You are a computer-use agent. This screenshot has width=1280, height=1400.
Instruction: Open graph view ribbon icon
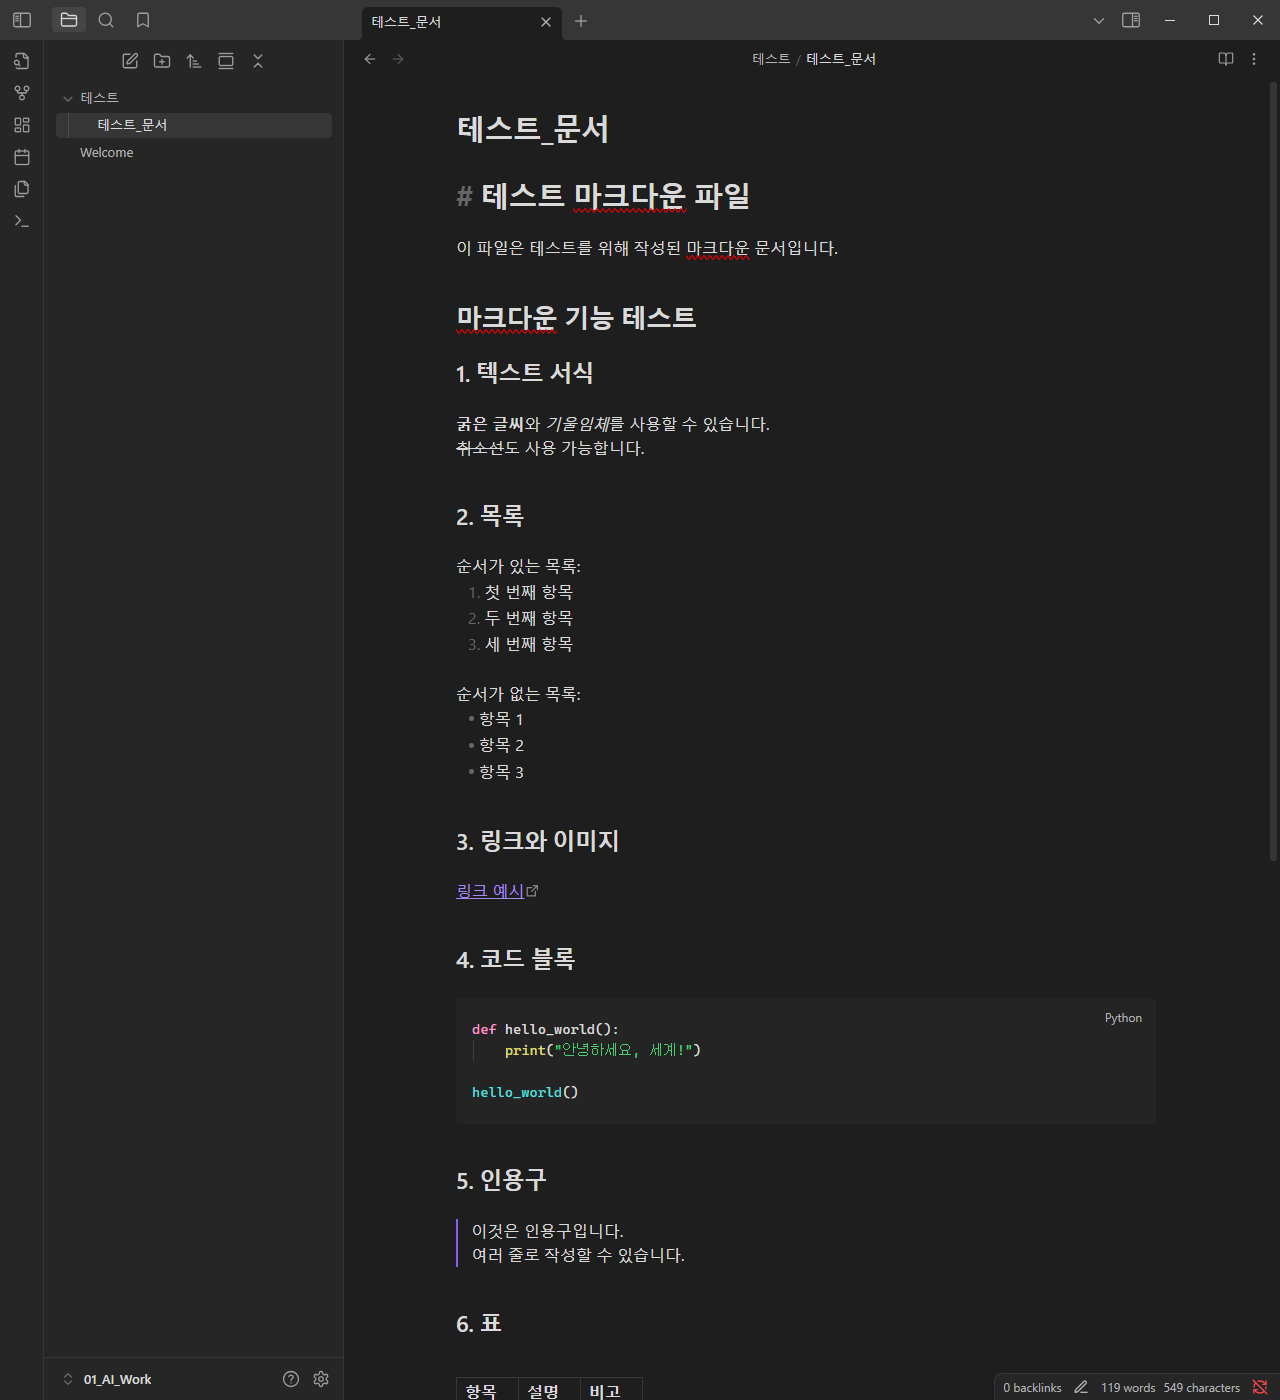(22, 93)
